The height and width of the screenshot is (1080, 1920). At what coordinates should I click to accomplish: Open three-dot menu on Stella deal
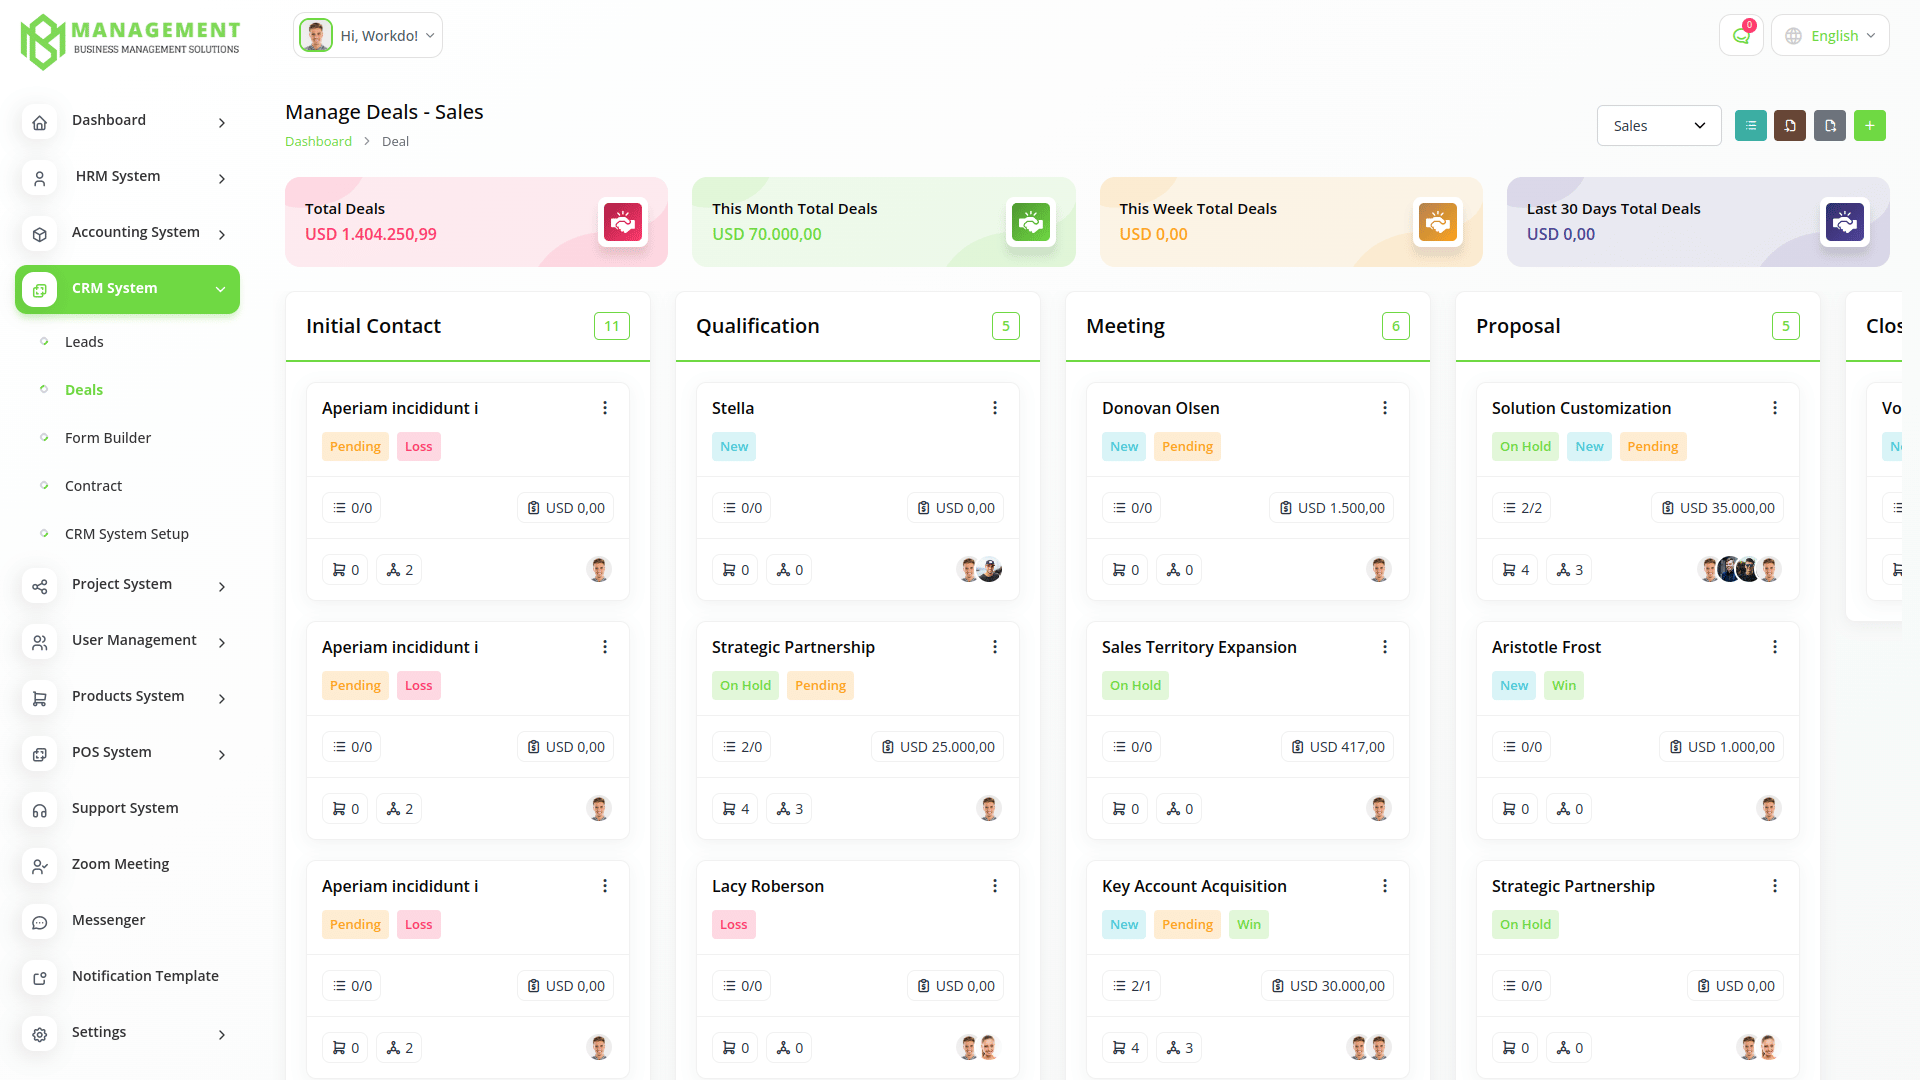click(x=995, y=408)
